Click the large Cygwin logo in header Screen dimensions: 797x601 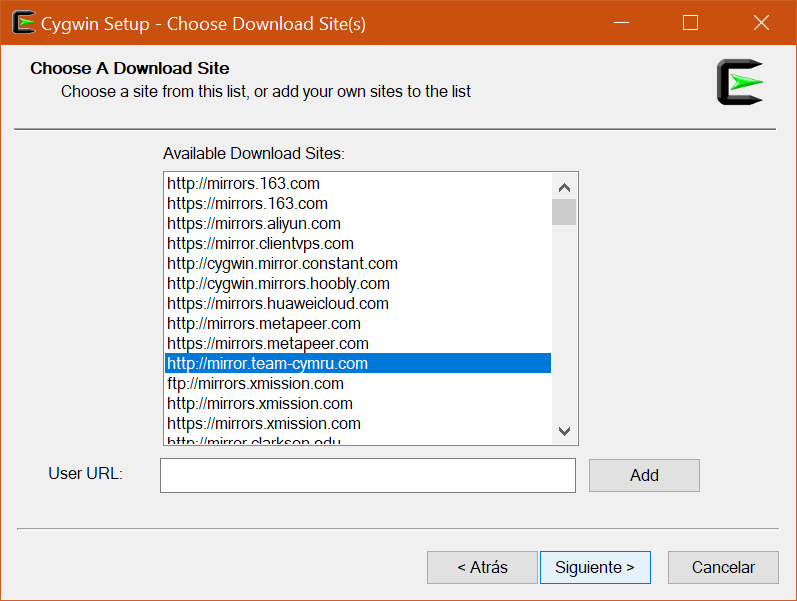click(740, 82)
